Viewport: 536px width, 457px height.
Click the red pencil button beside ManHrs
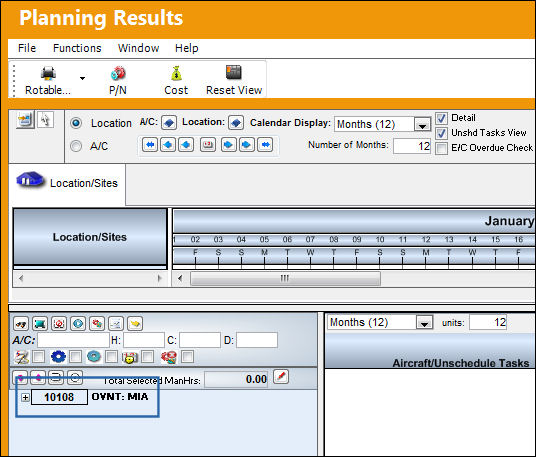tap(281, 377)
